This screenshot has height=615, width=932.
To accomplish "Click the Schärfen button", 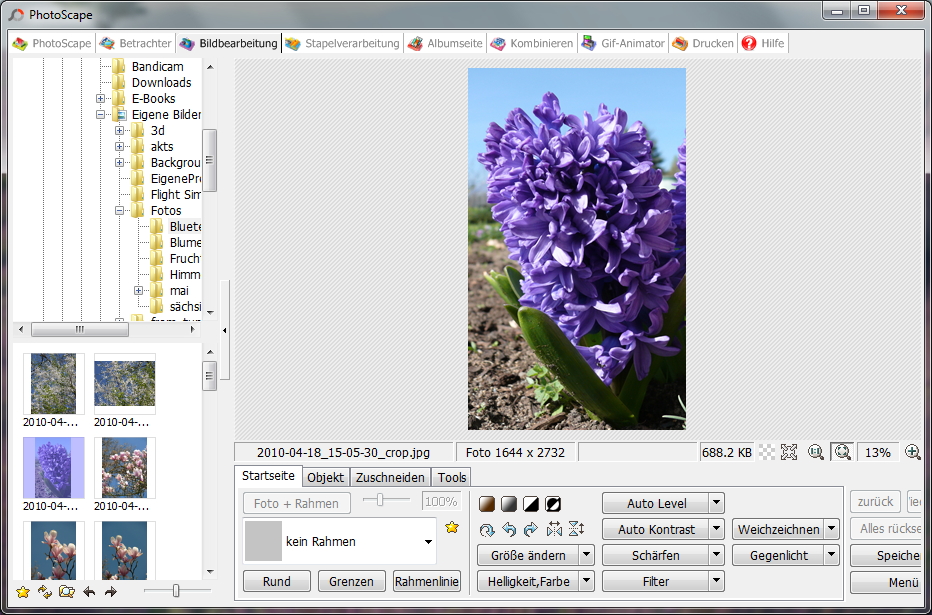I will pyautogui.click(x=655, y=555).
